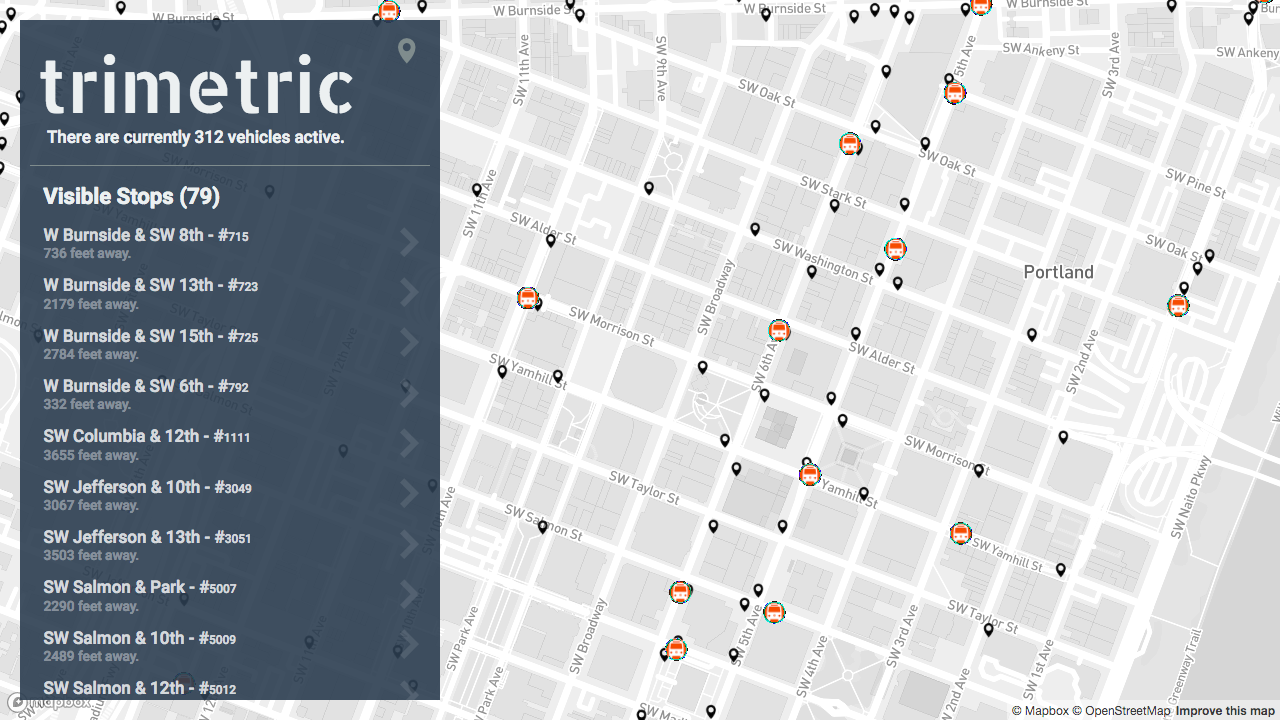Image resolution: width=1280 pixels, height=720 pixels.
Task: Click the stop marker above SW Taylor St, east side
Action: tap(989, 629)
